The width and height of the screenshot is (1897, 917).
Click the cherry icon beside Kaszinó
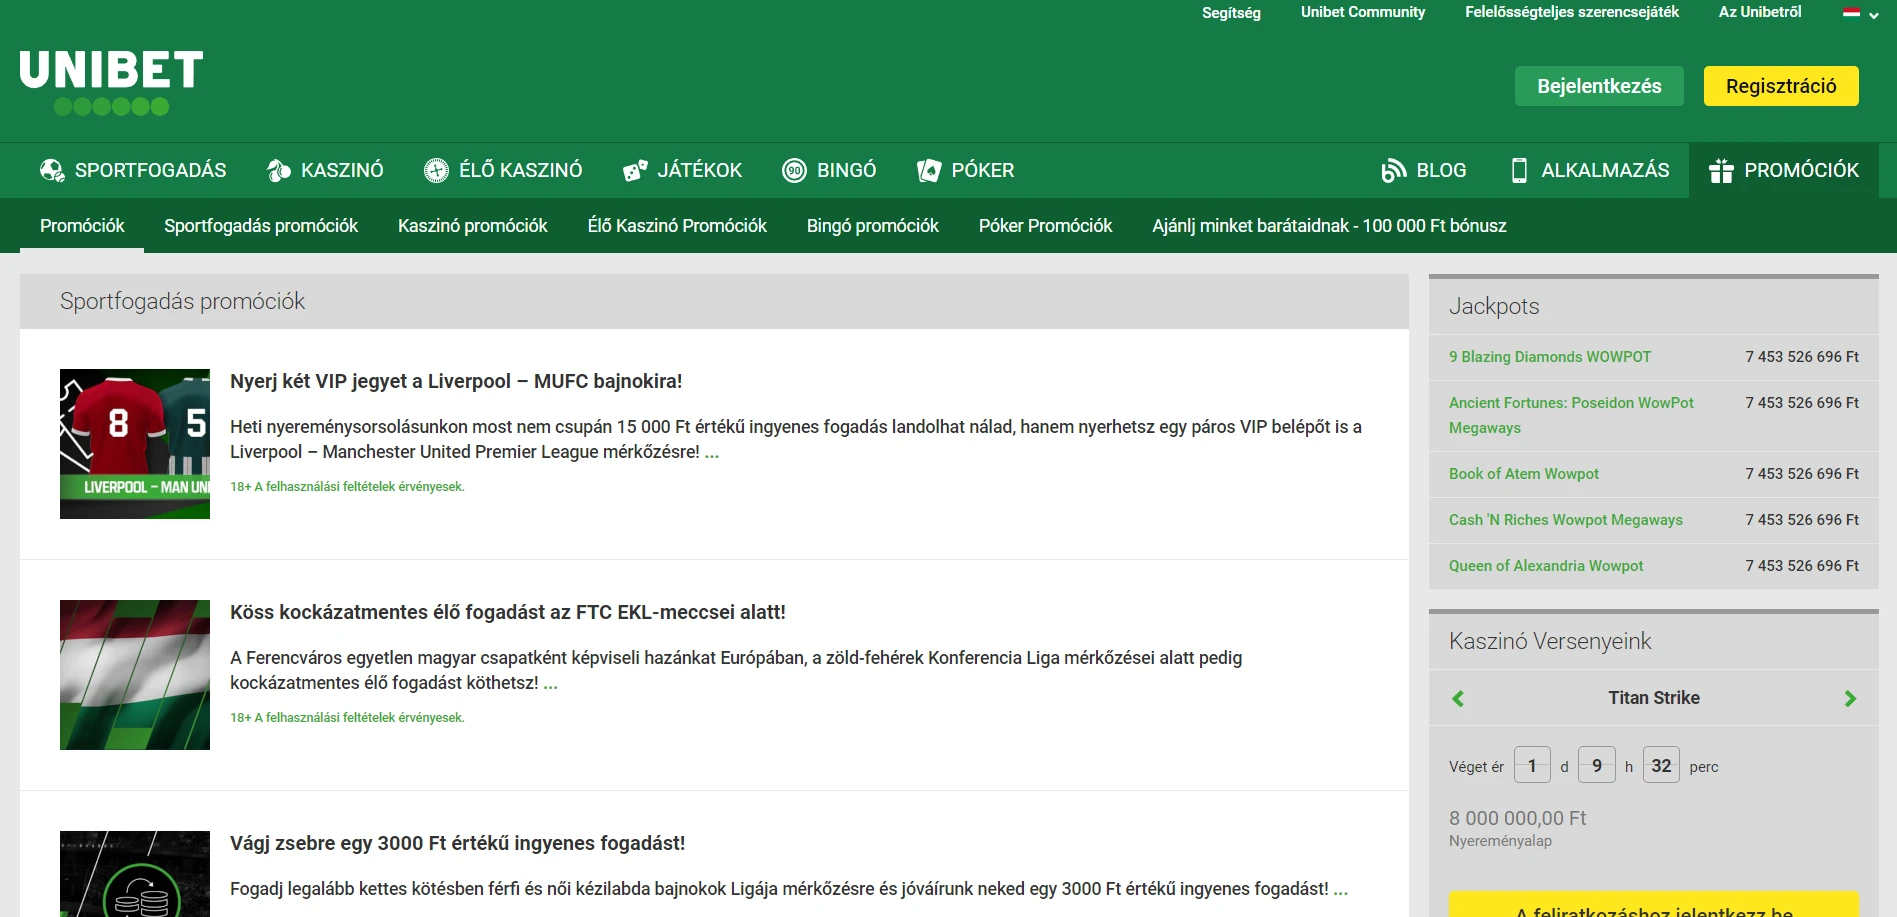(279, 171)
